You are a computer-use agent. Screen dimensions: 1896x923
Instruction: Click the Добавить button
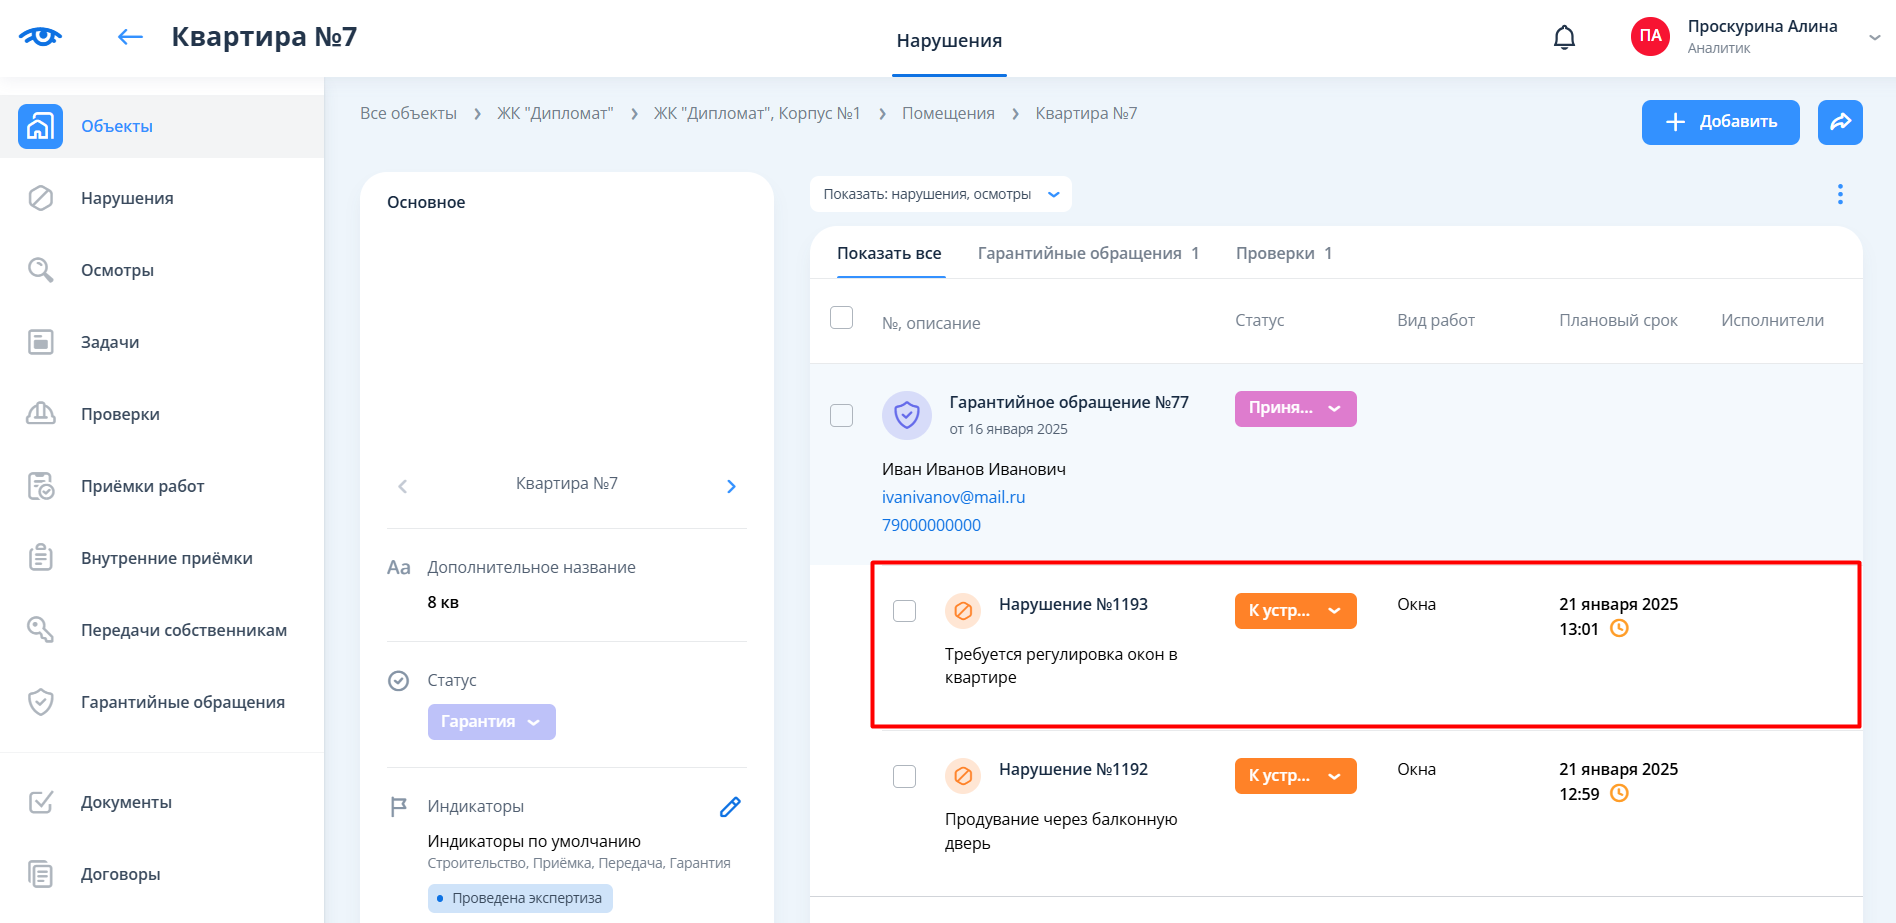(1720, 122)
